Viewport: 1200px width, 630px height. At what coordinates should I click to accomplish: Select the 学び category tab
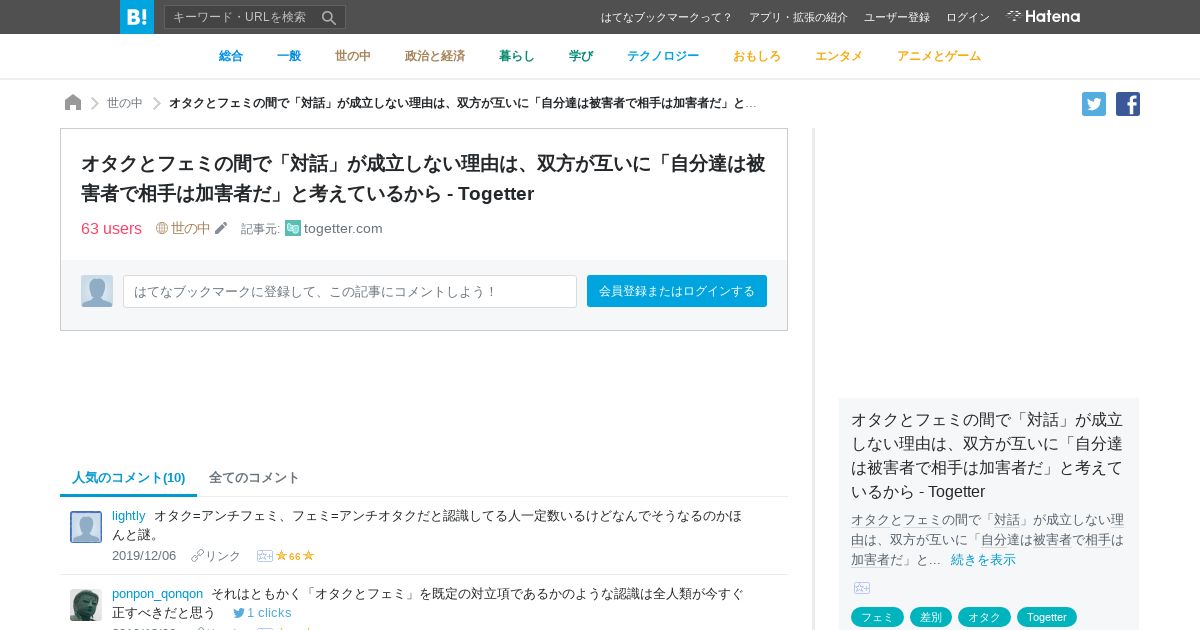click(x=581, y=56)
